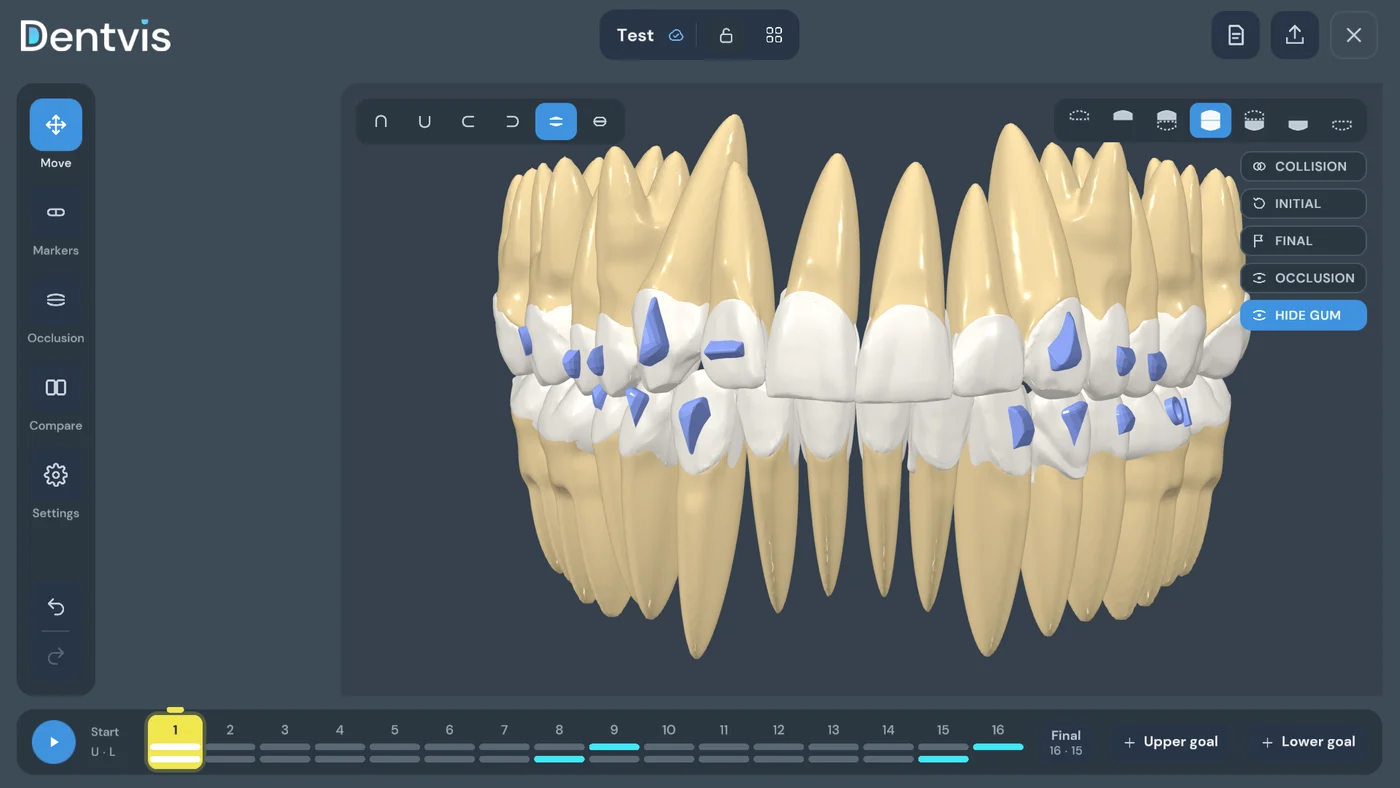The width and height of the screenshot is (1400, 788).
Task: Open the document report icon
Action: (x=1236, y=35)
